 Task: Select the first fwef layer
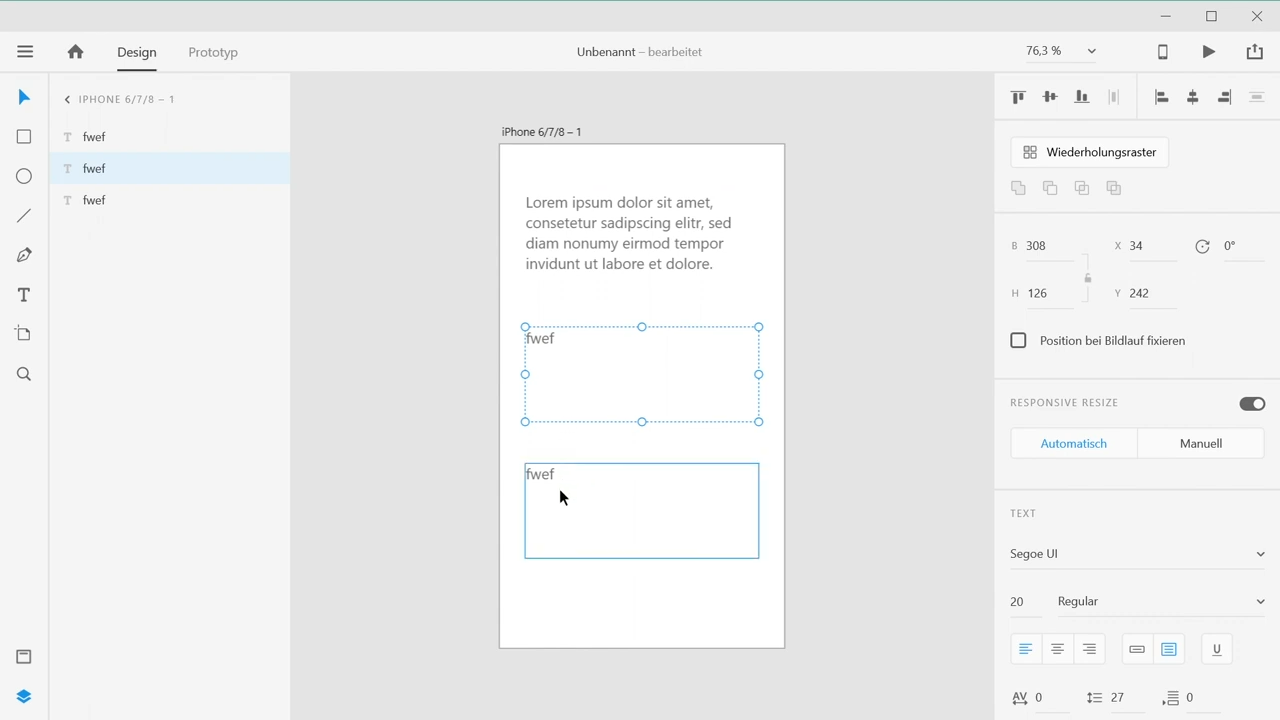170,137
